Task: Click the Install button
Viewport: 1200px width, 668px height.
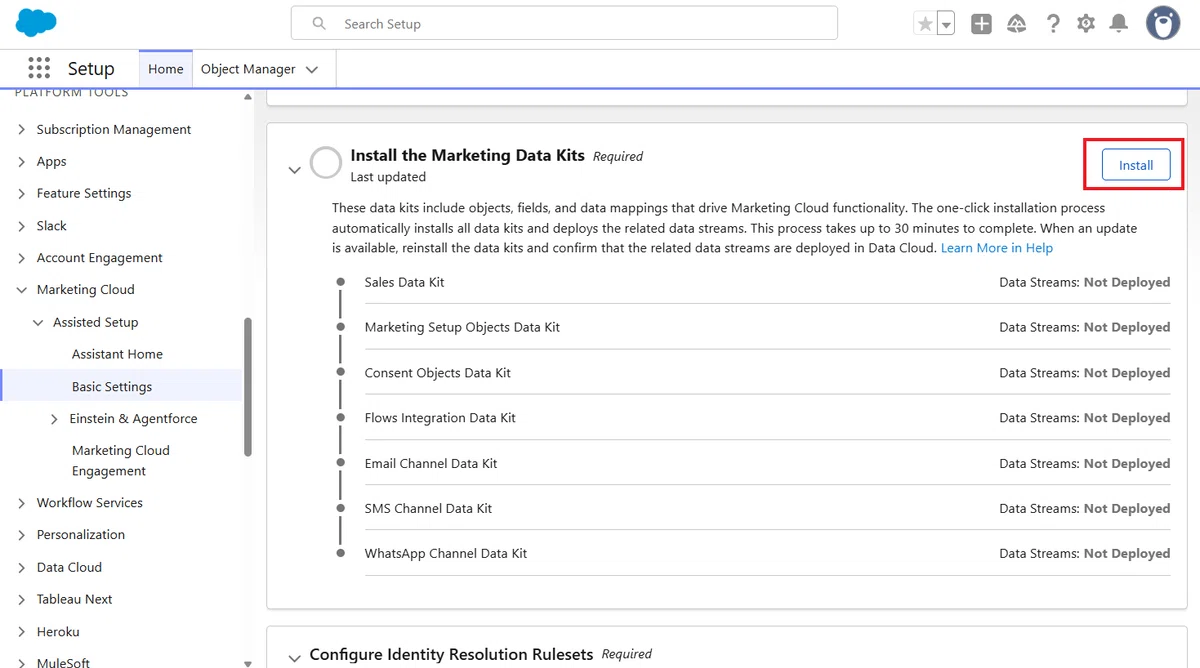Action: pos(1136,165)
